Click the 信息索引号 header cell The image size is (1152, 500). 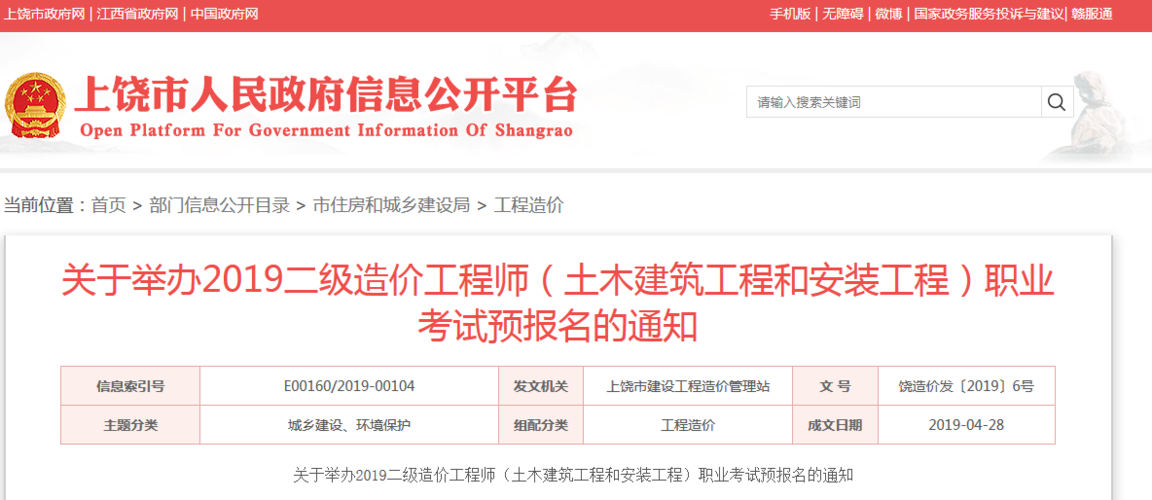[130, 386]
